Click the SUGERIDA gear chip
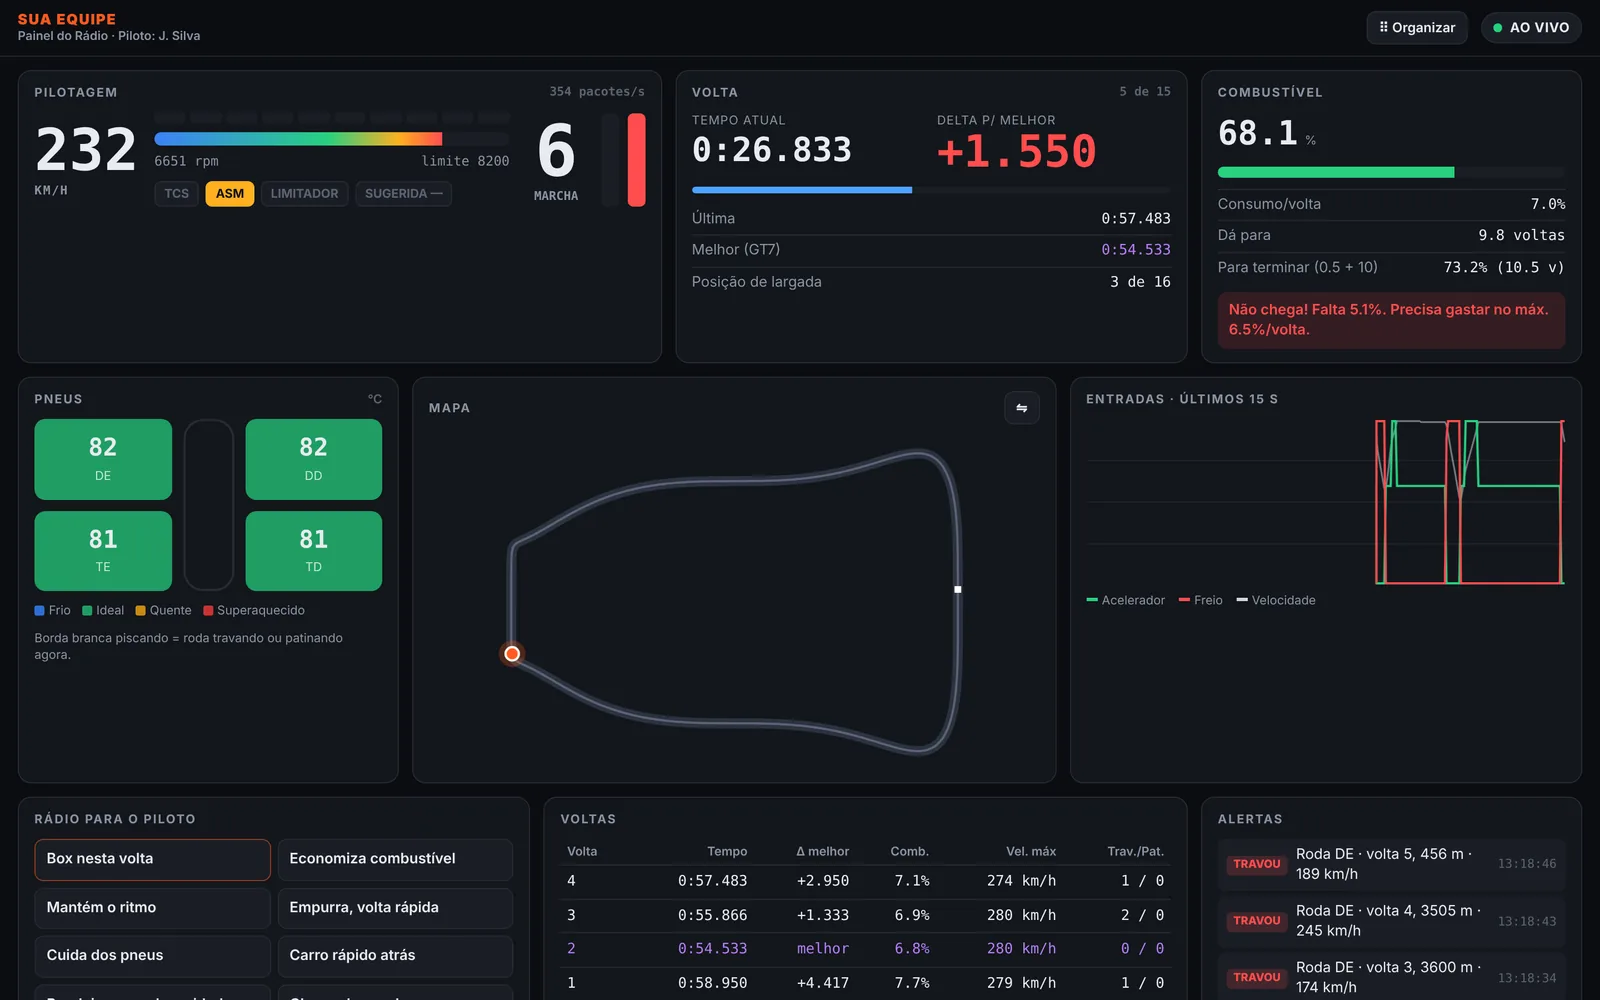Image resolution: width=1600 pixels, height=1000 pixels. pyautogui.click(x=403, y=194)
